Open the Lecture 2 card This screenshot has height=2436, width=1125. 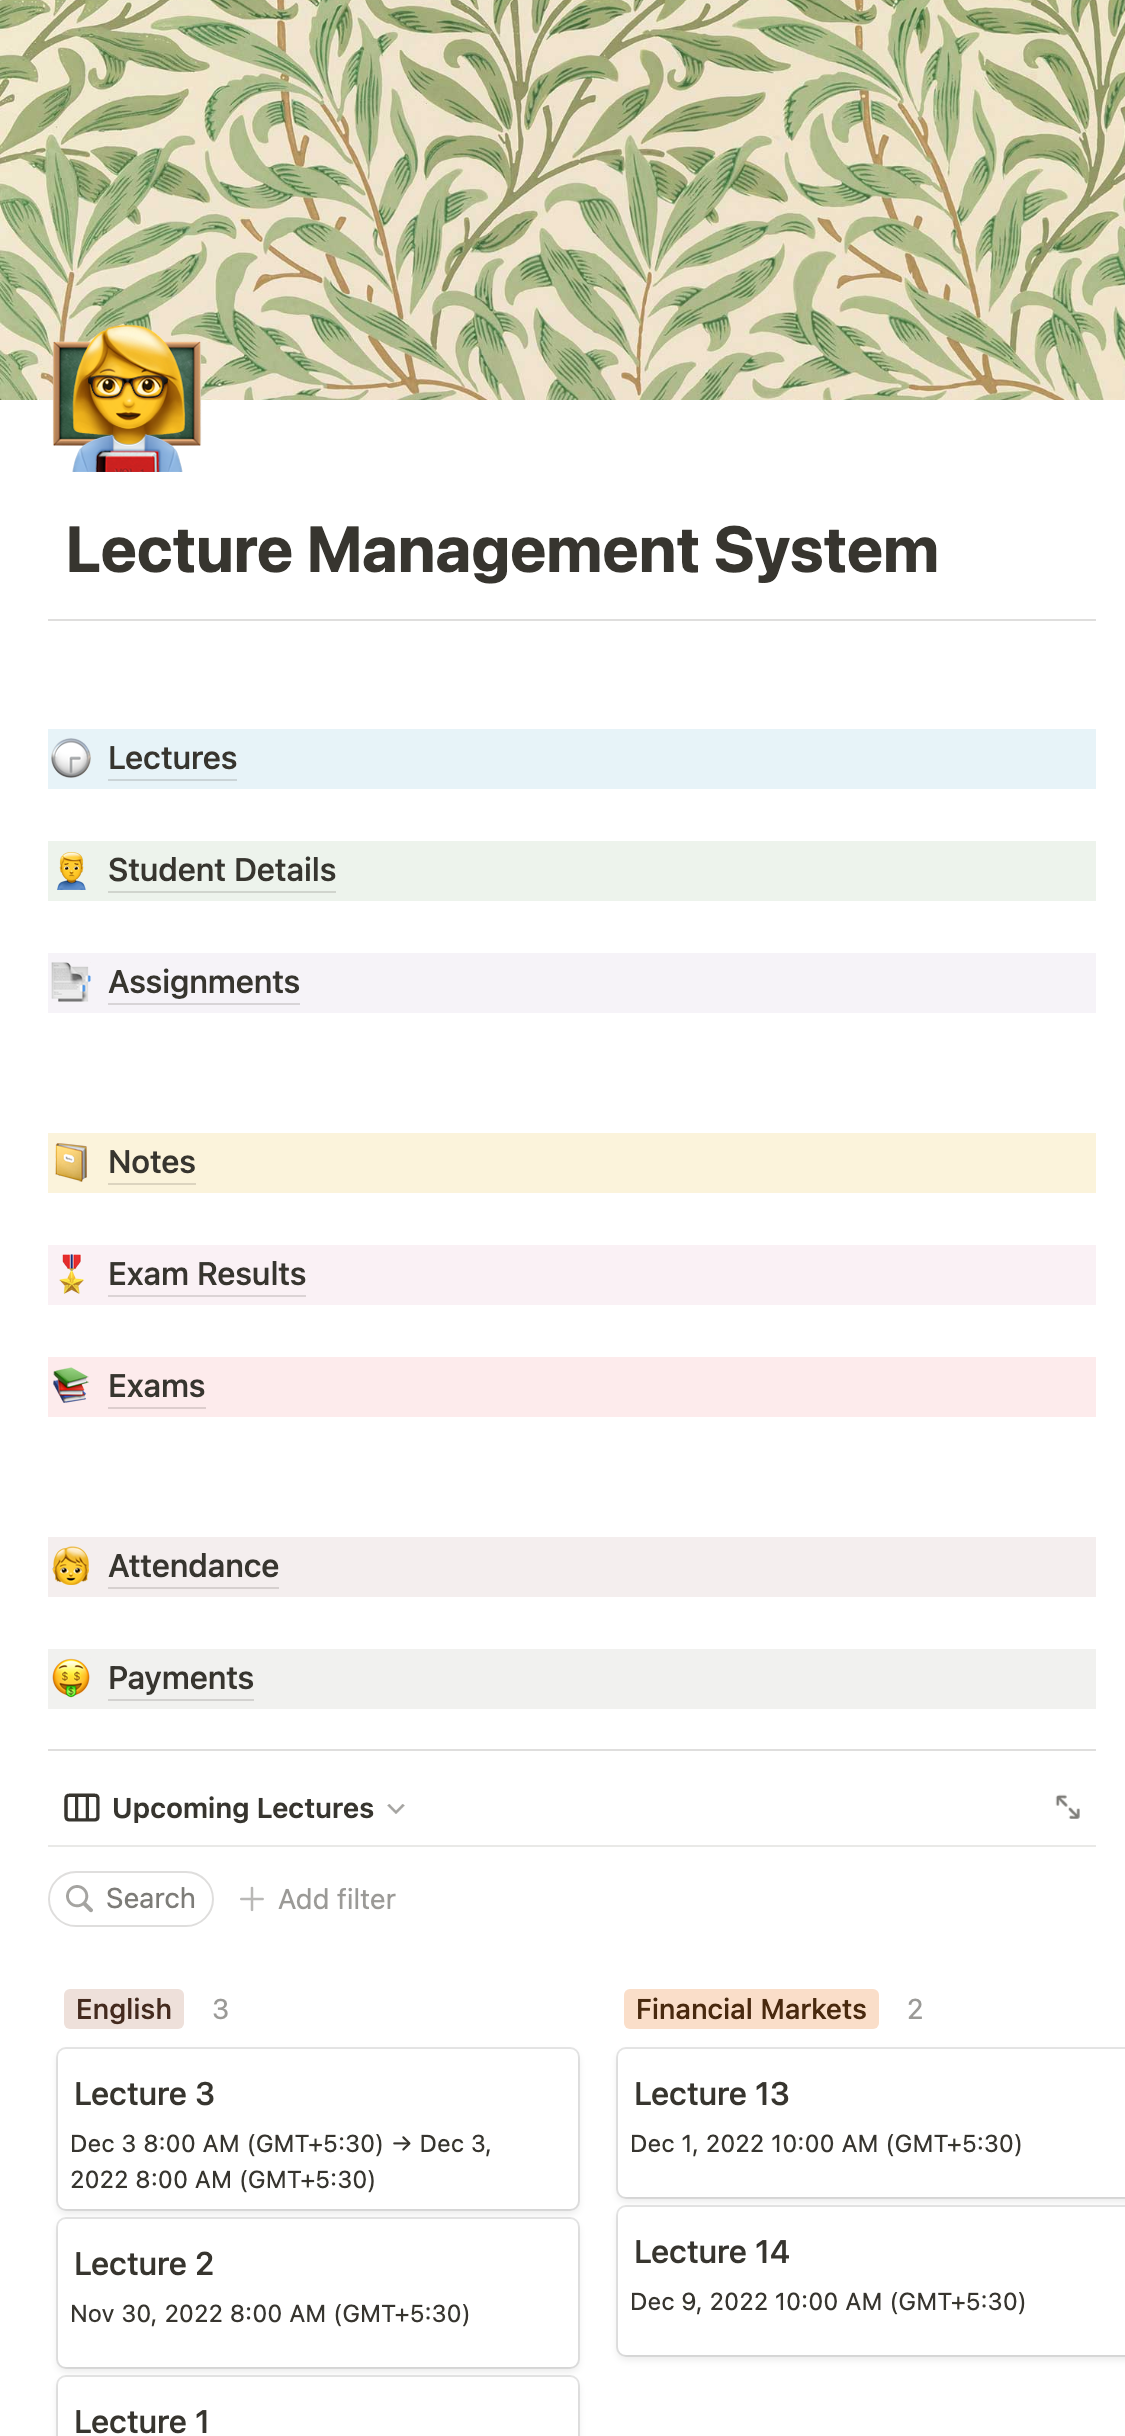(318, 2292)
